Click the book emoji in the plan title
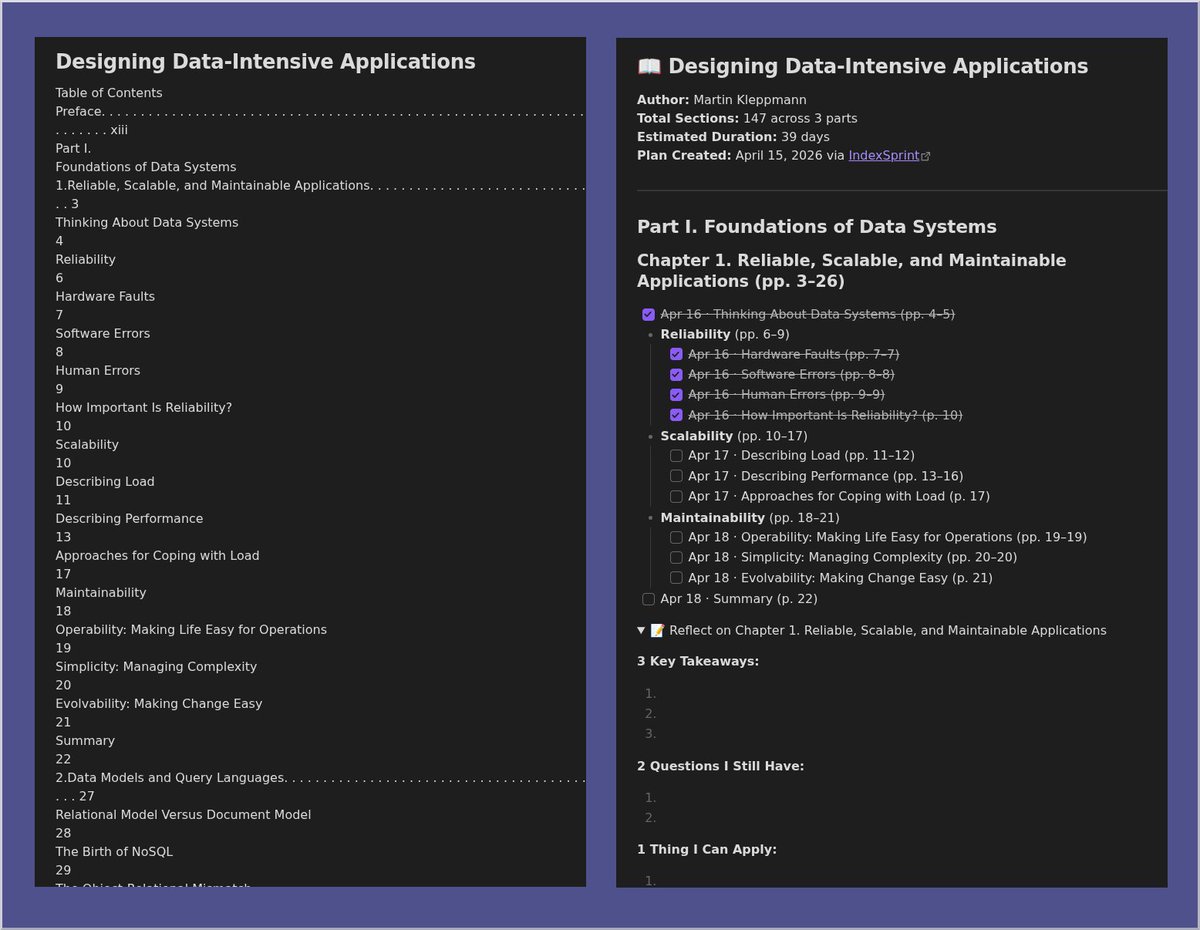 pyautogui.click(x=649, y=66)
